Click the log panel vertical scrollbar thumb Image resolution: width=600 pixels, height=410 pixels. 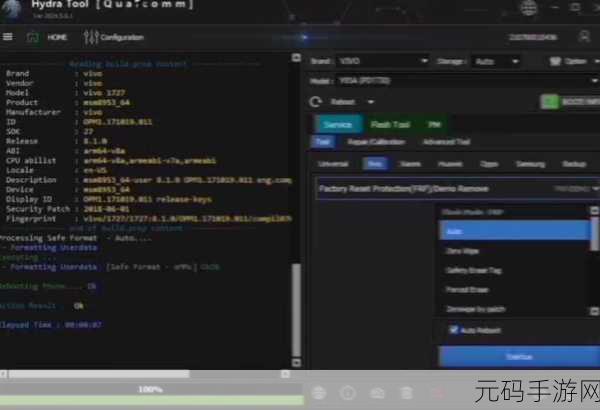coord(296,310)
